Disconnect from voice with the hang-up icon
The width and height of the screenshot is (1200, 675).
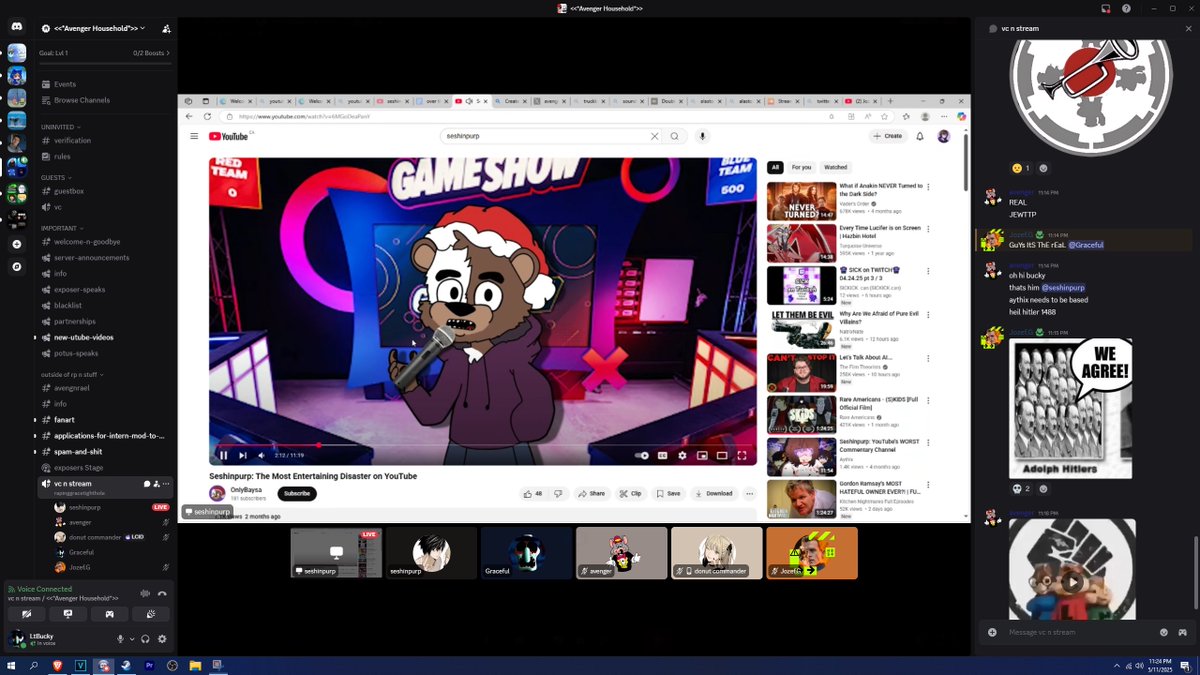tap(162, 593)
